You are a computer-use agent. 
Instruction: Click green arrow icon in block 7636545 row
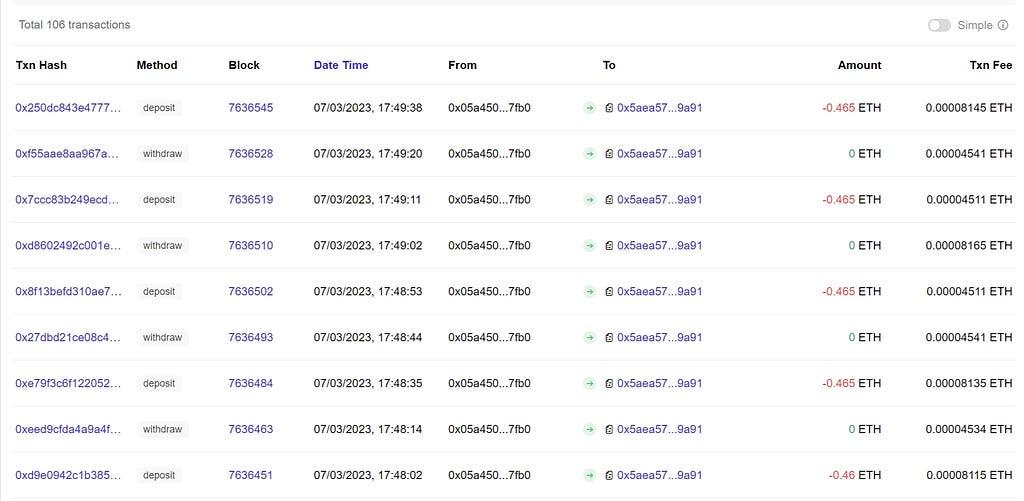point(590,108)
